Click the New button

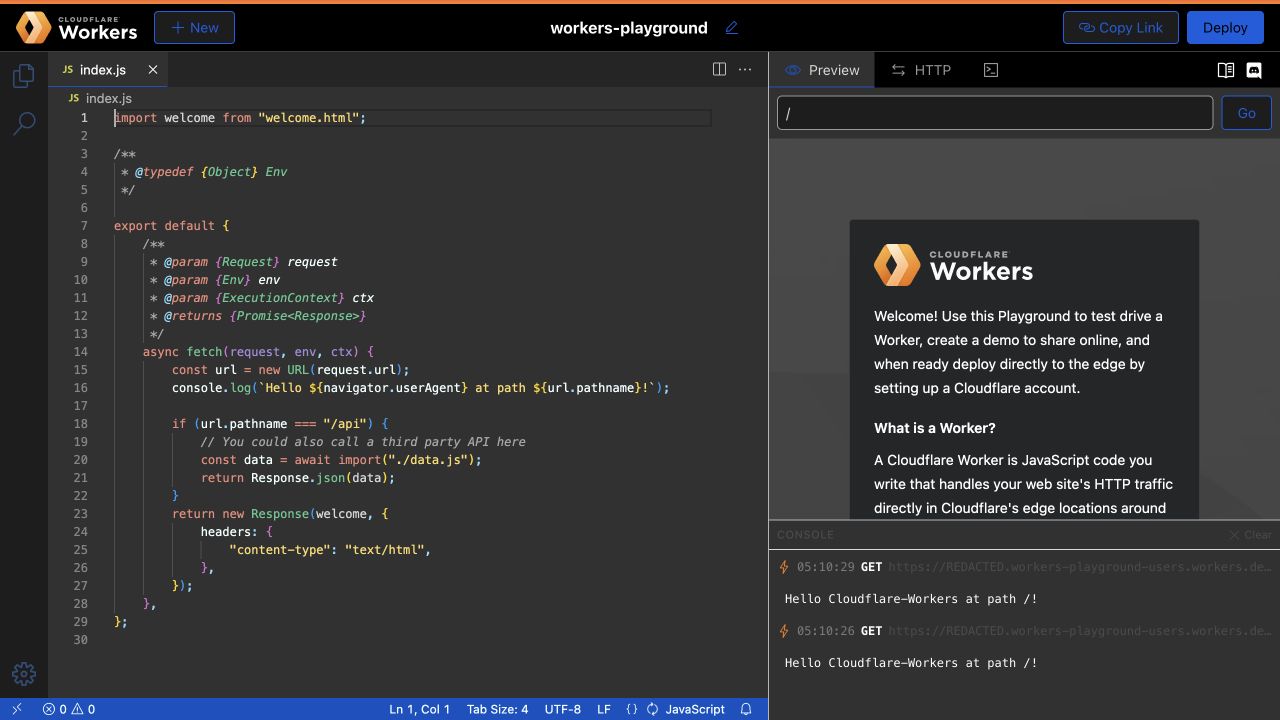point(194,28)
